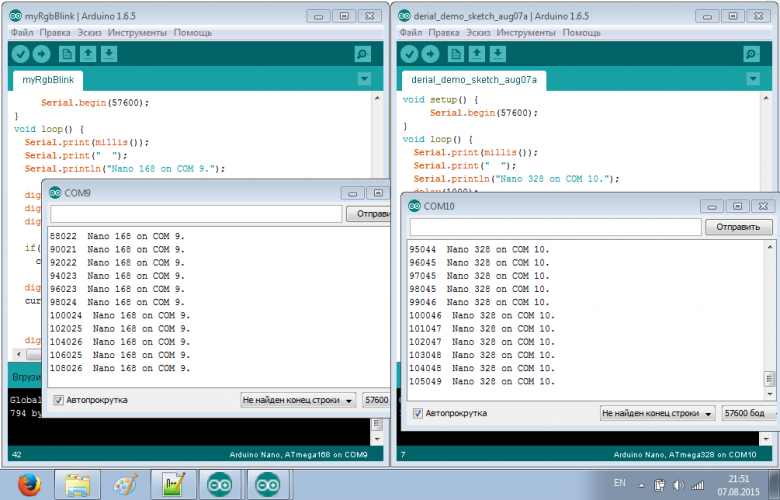780x500 pixels.
Task: Upload the derial_demo_sketch_aug07a sketch
Action: (430, 54)
